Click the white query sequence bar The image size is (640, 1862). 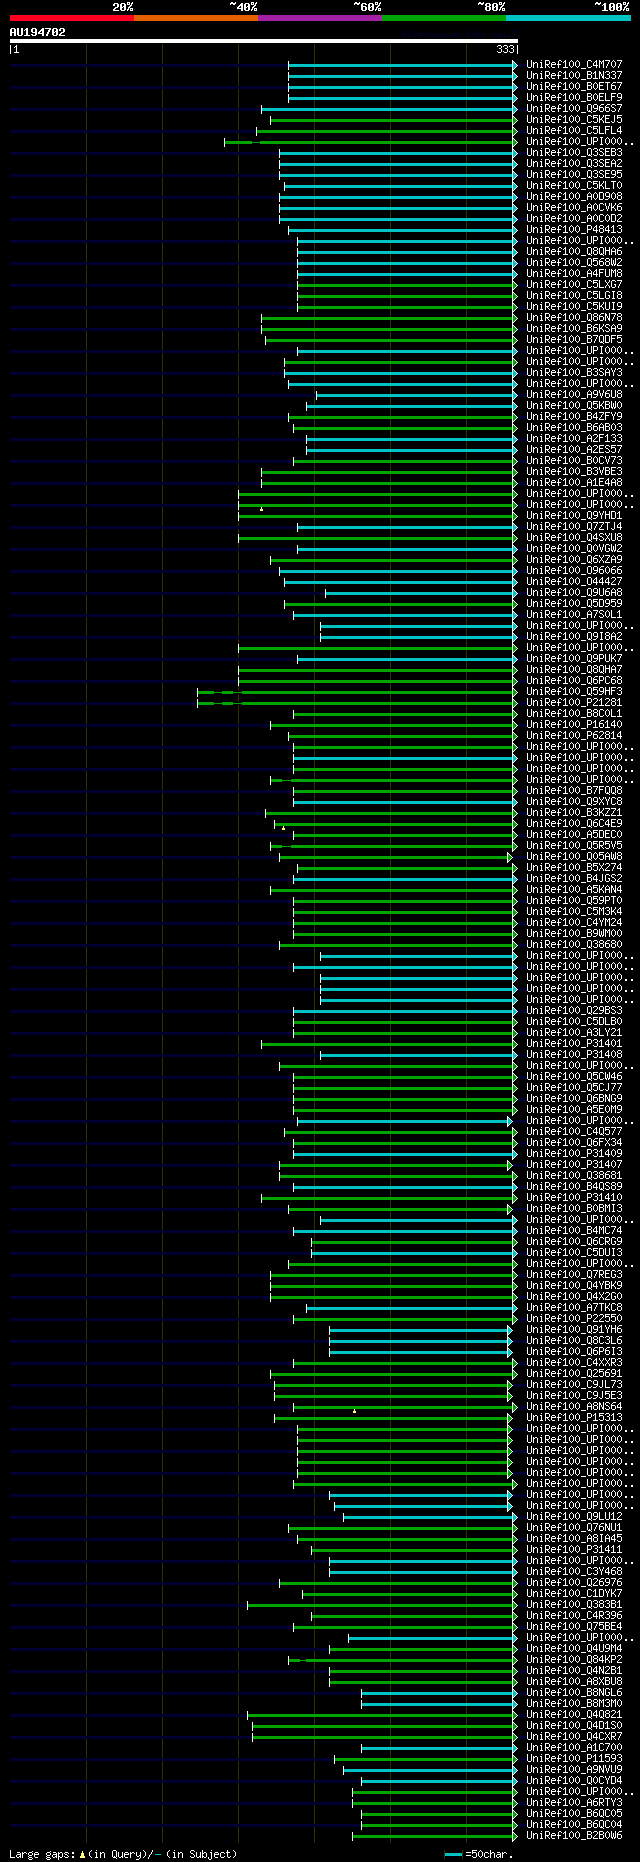(264, 41)
